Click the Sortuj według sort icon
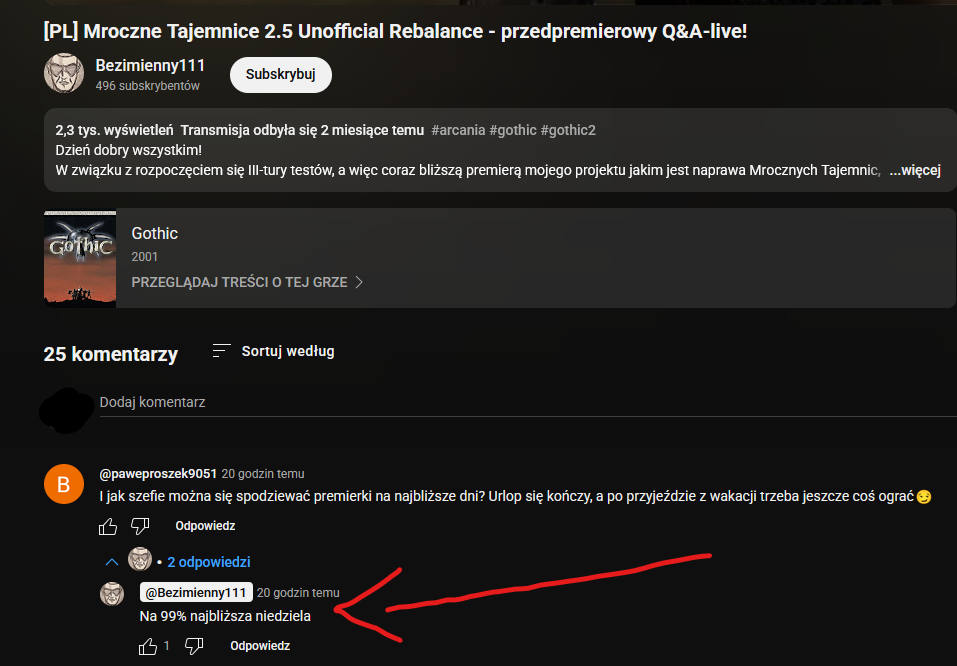Viewport: 957px width, 666px height. 222,351
